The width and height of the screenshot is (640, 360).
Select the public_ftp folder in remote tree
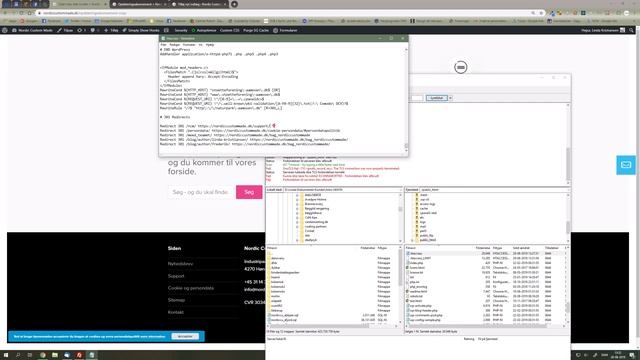pyautogui.click(x=427, y=236)
